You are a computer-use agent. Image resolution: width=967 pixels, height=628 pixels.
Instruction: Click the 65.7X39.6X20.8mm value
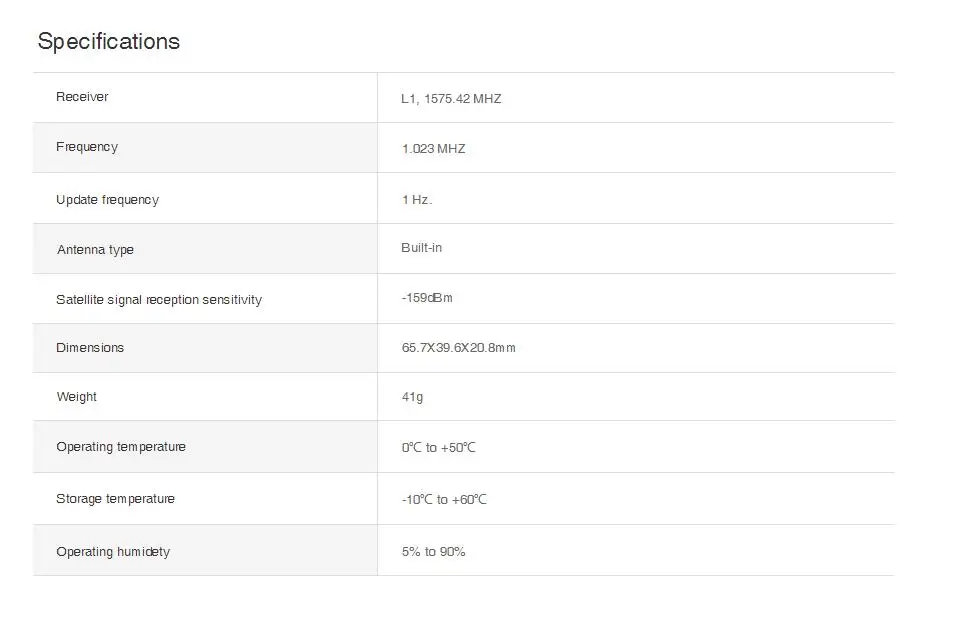458,348
